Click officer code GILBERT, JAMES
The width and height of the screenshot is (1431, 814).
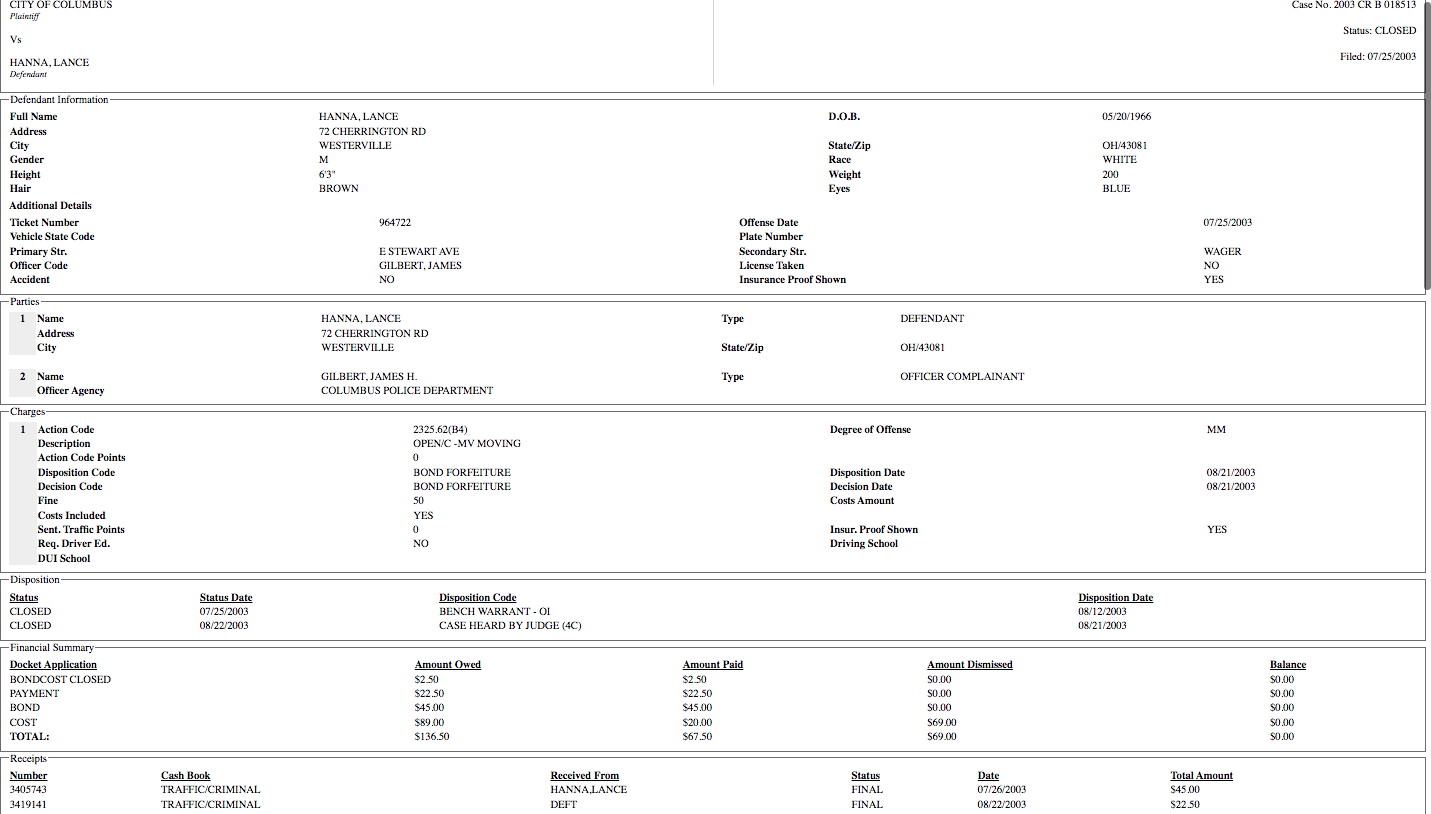click(420, 266)
